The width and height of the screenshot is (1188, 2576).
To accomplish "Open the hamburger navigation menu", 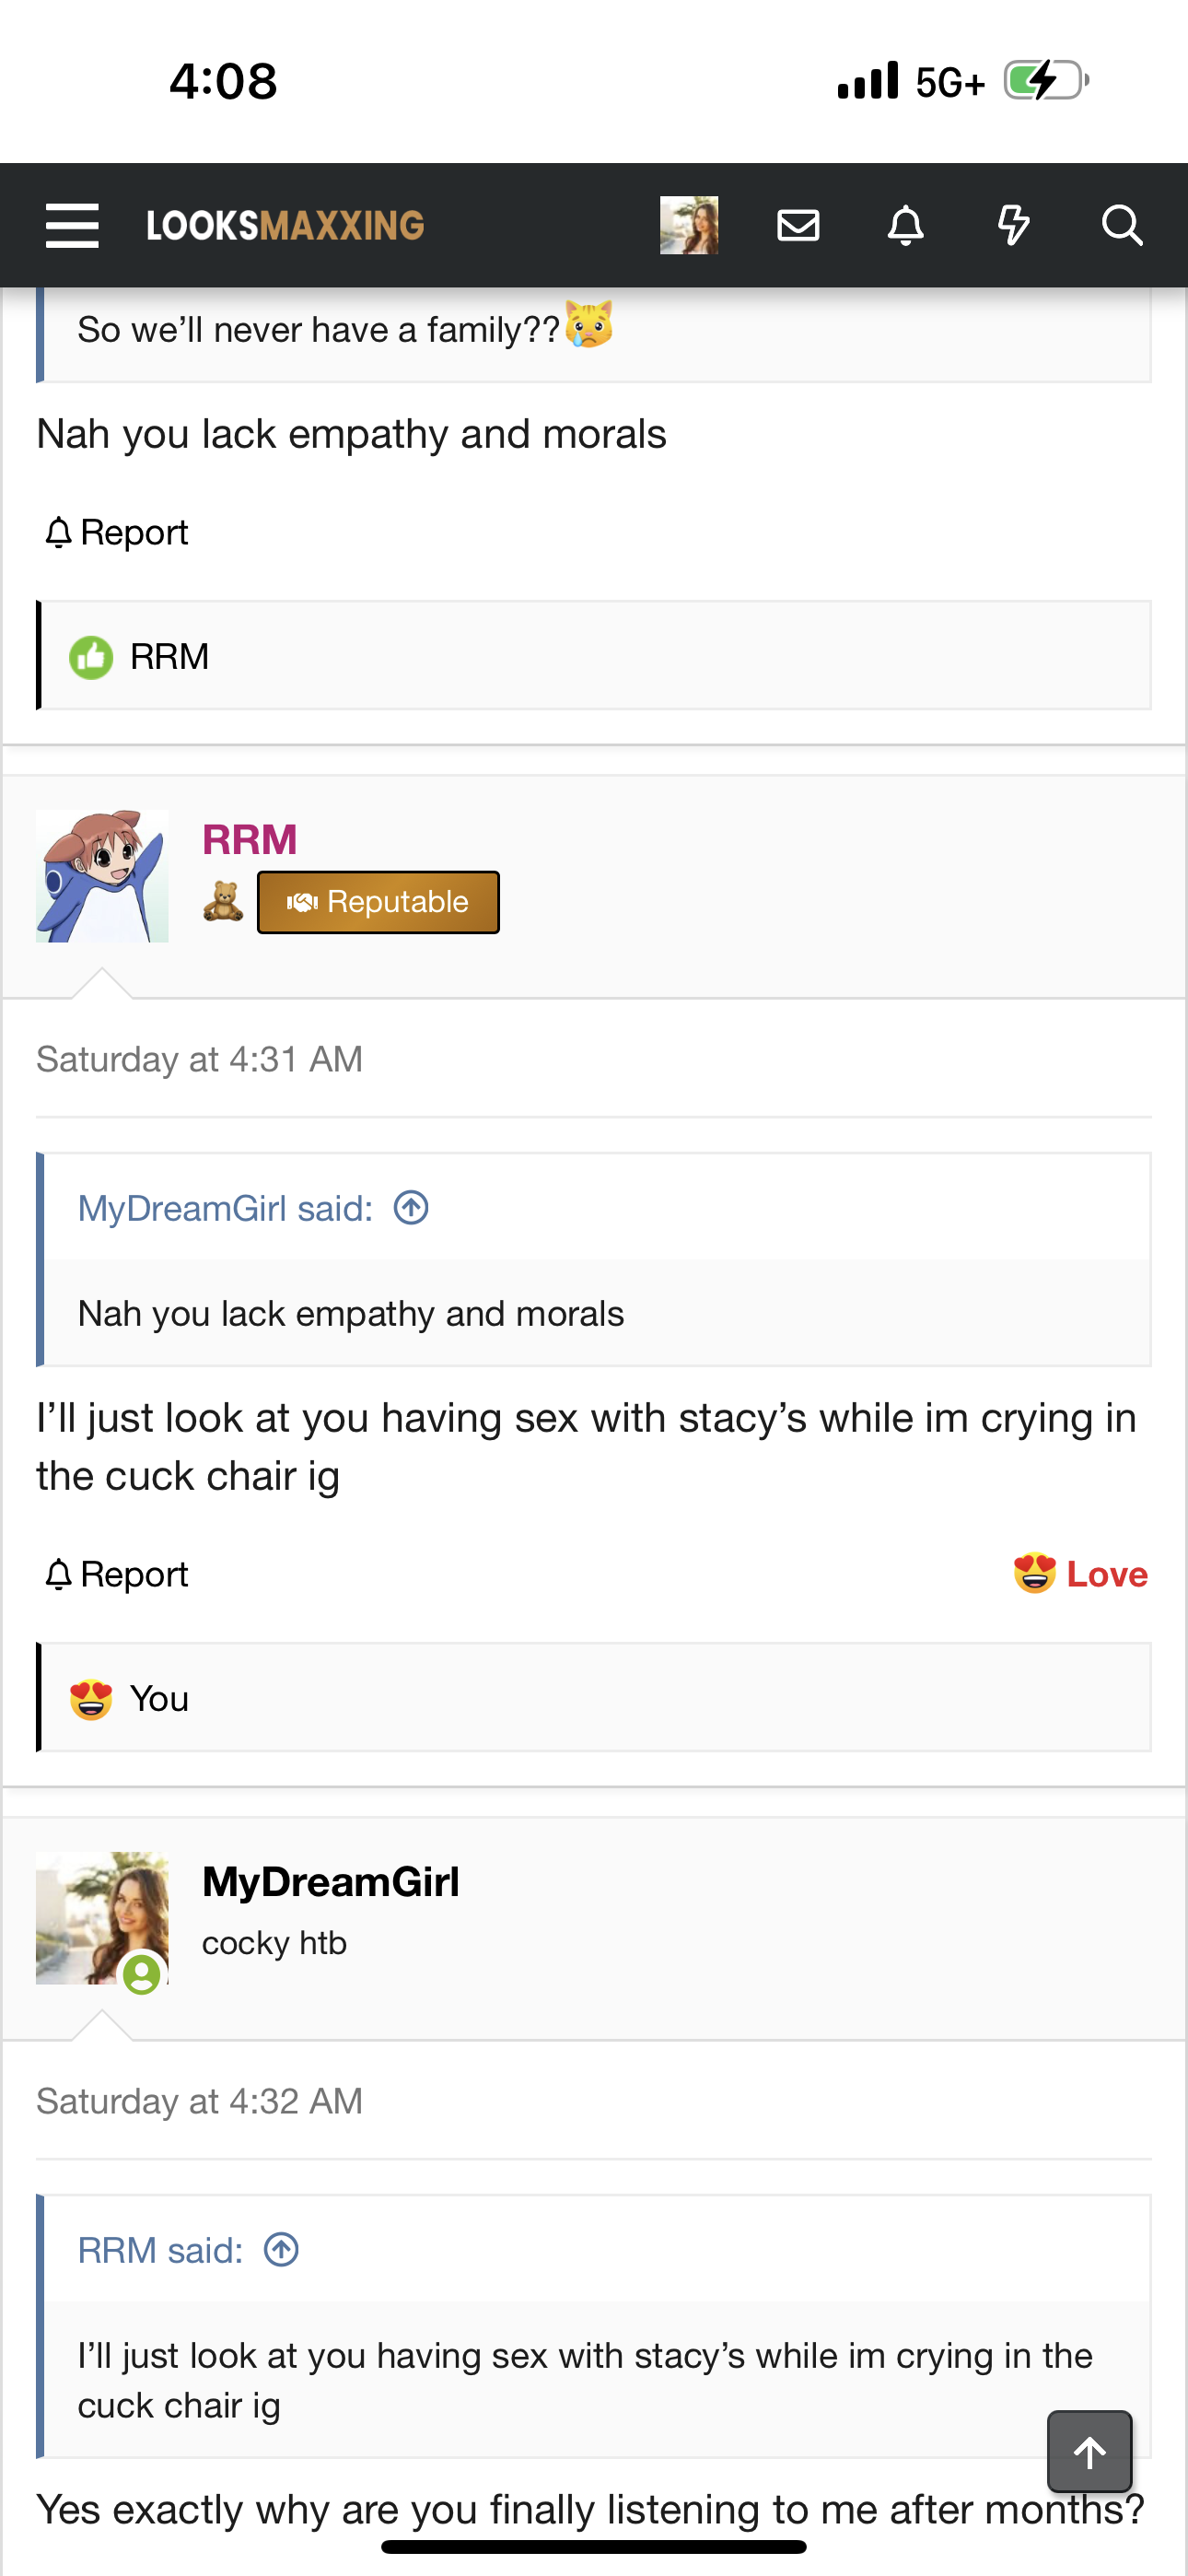I will [72, 225].
